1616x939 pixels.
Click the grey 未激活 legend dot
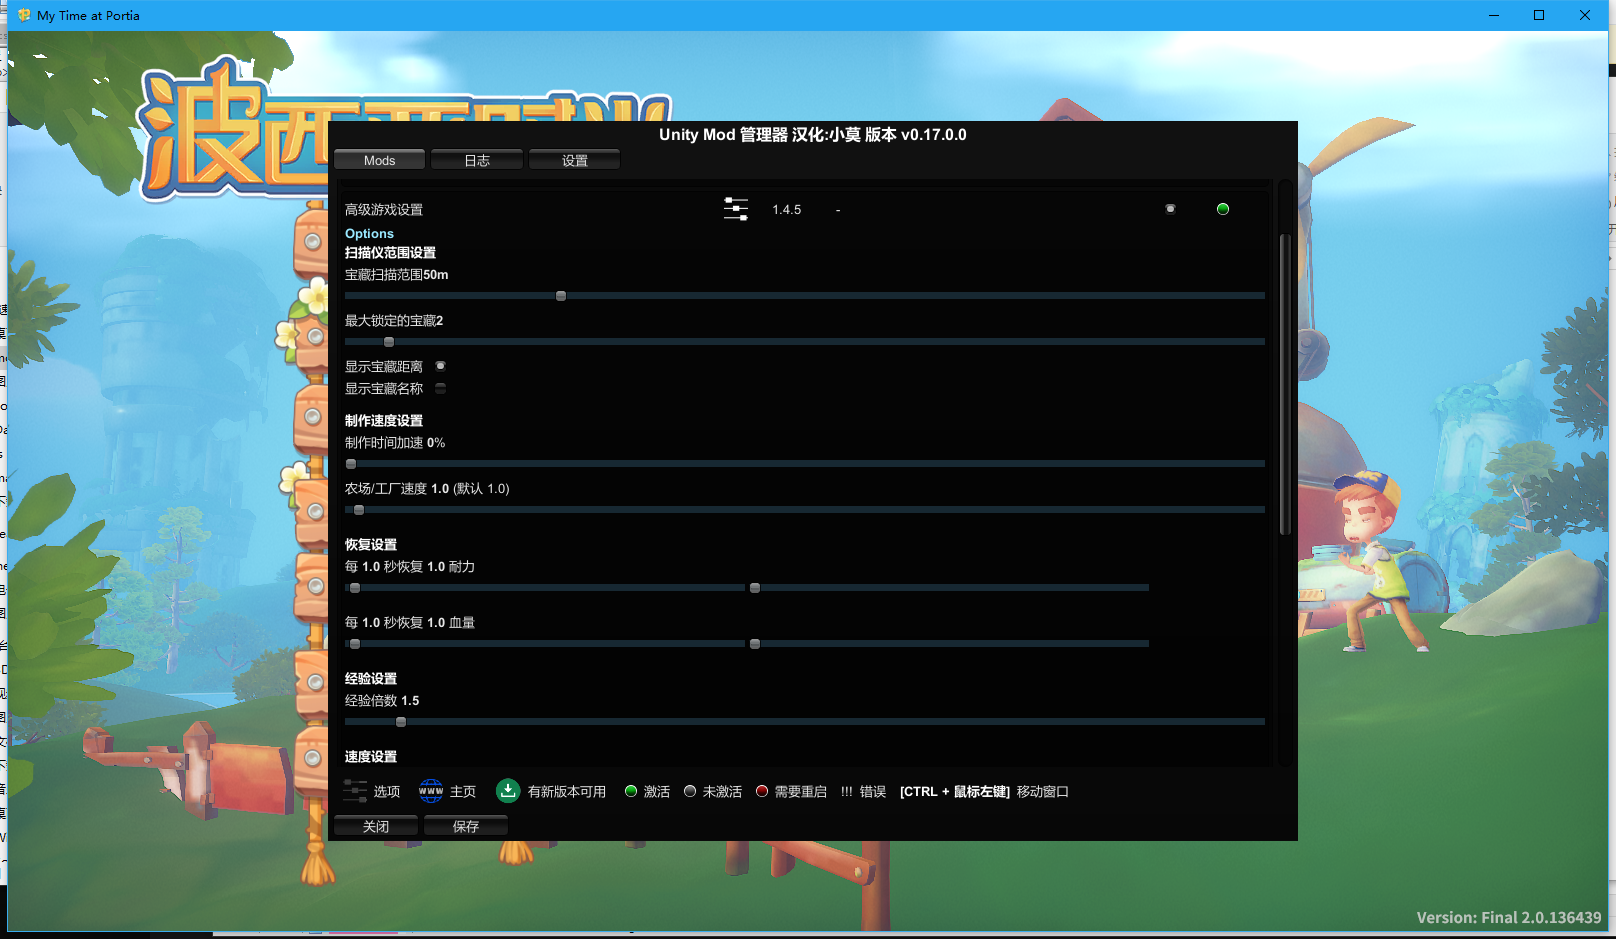click(690, 791)
